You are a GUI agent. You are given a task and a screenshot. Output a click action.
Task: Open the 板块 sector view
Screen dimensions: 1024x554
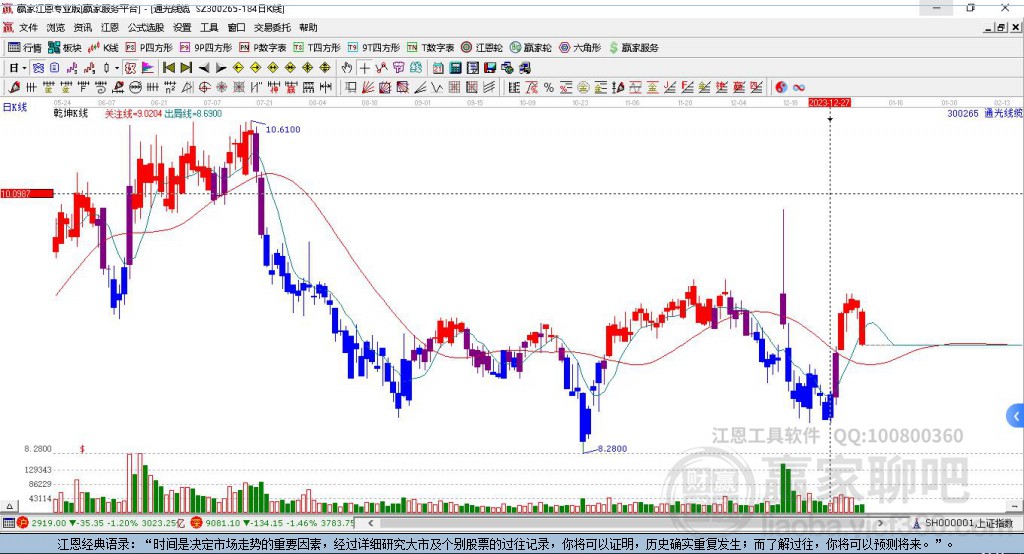click(65, 48)
